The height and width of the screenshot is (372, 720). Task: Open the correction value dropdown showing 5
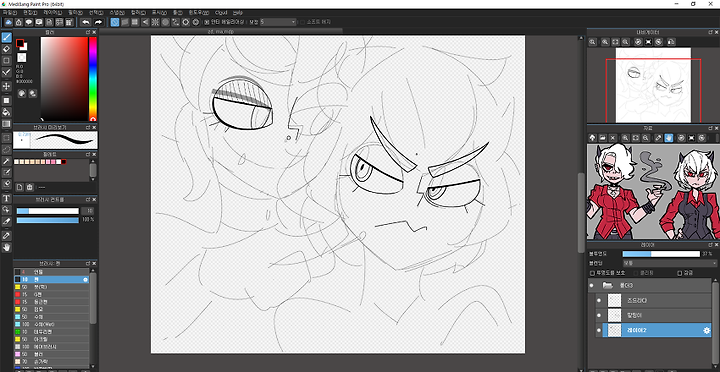point(278,22)
